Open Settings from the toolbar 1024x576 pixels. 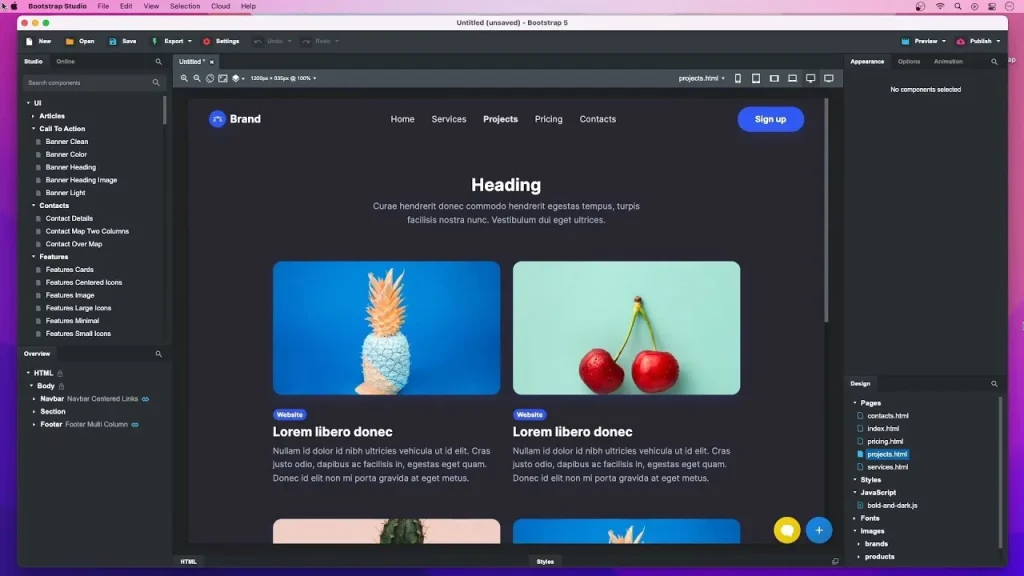[221, 41]
